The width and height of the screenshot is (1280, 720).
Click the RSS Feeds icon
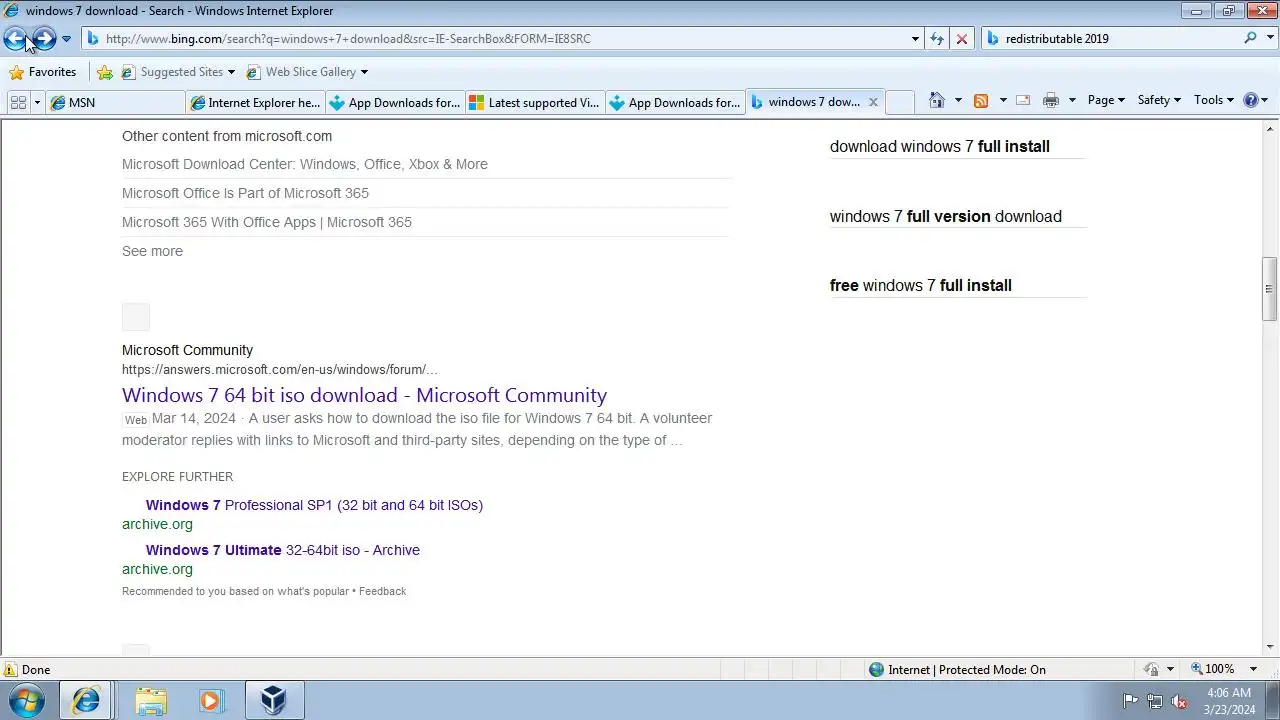click(981, 100)
